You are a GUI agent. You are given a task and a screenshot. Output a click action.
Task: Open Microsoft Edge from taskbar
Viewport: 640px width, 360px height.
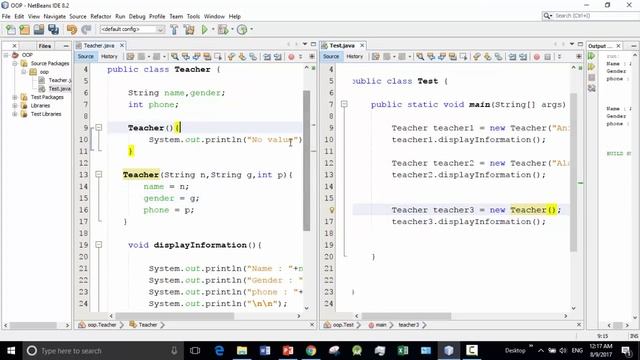[219, 351]
